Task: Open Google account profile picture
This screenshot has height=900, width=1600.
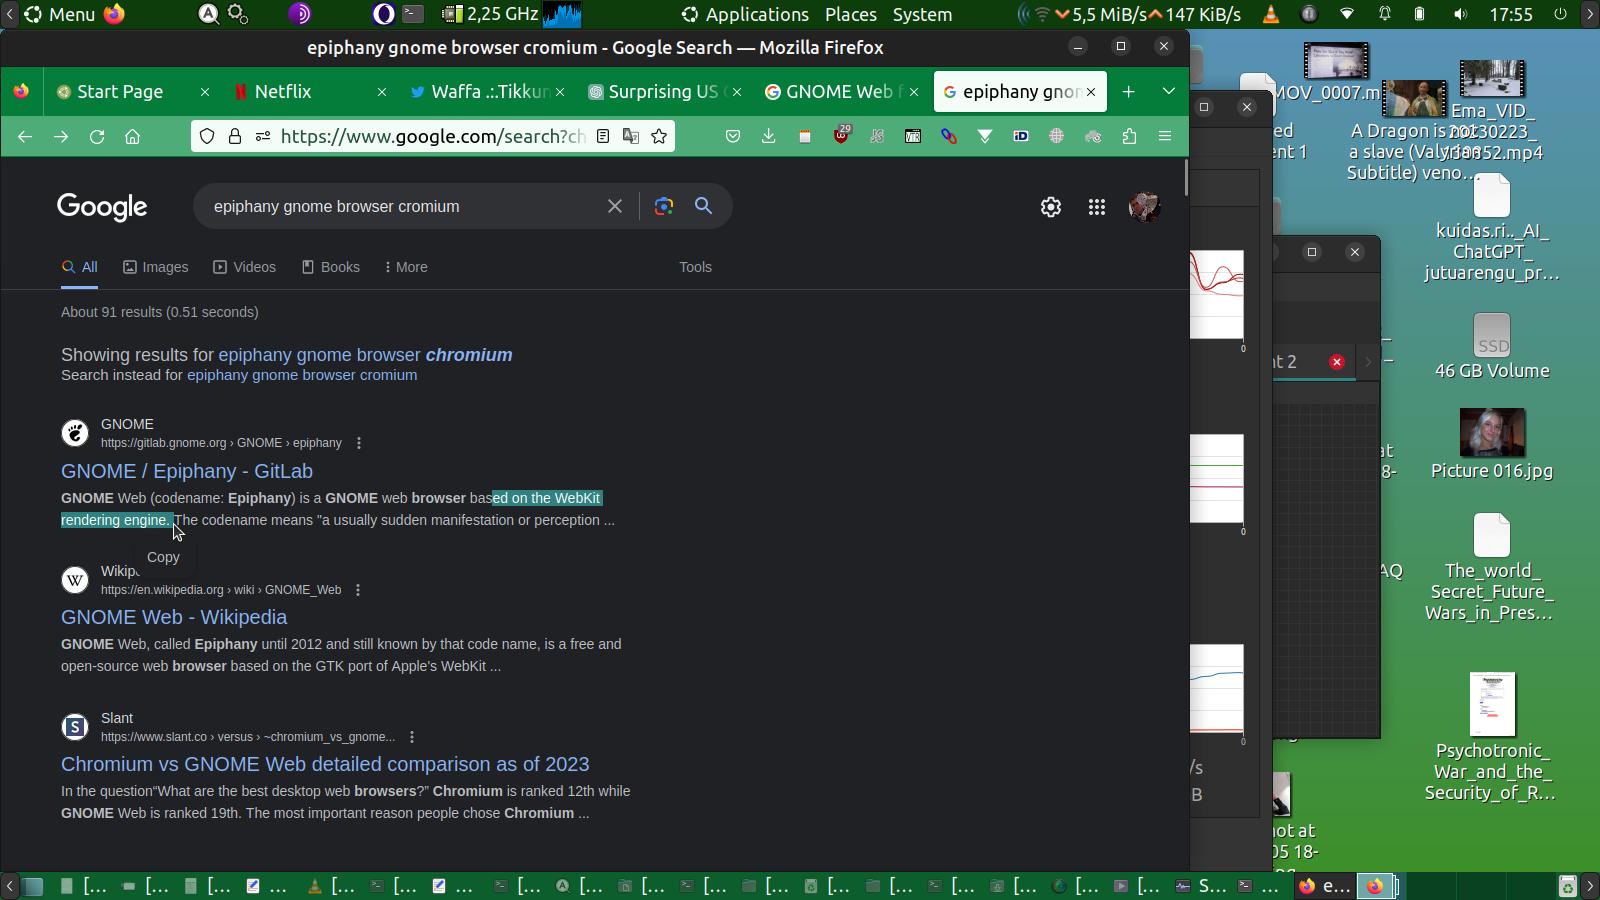Action: pyautogui.click(x=1144, y=207)
